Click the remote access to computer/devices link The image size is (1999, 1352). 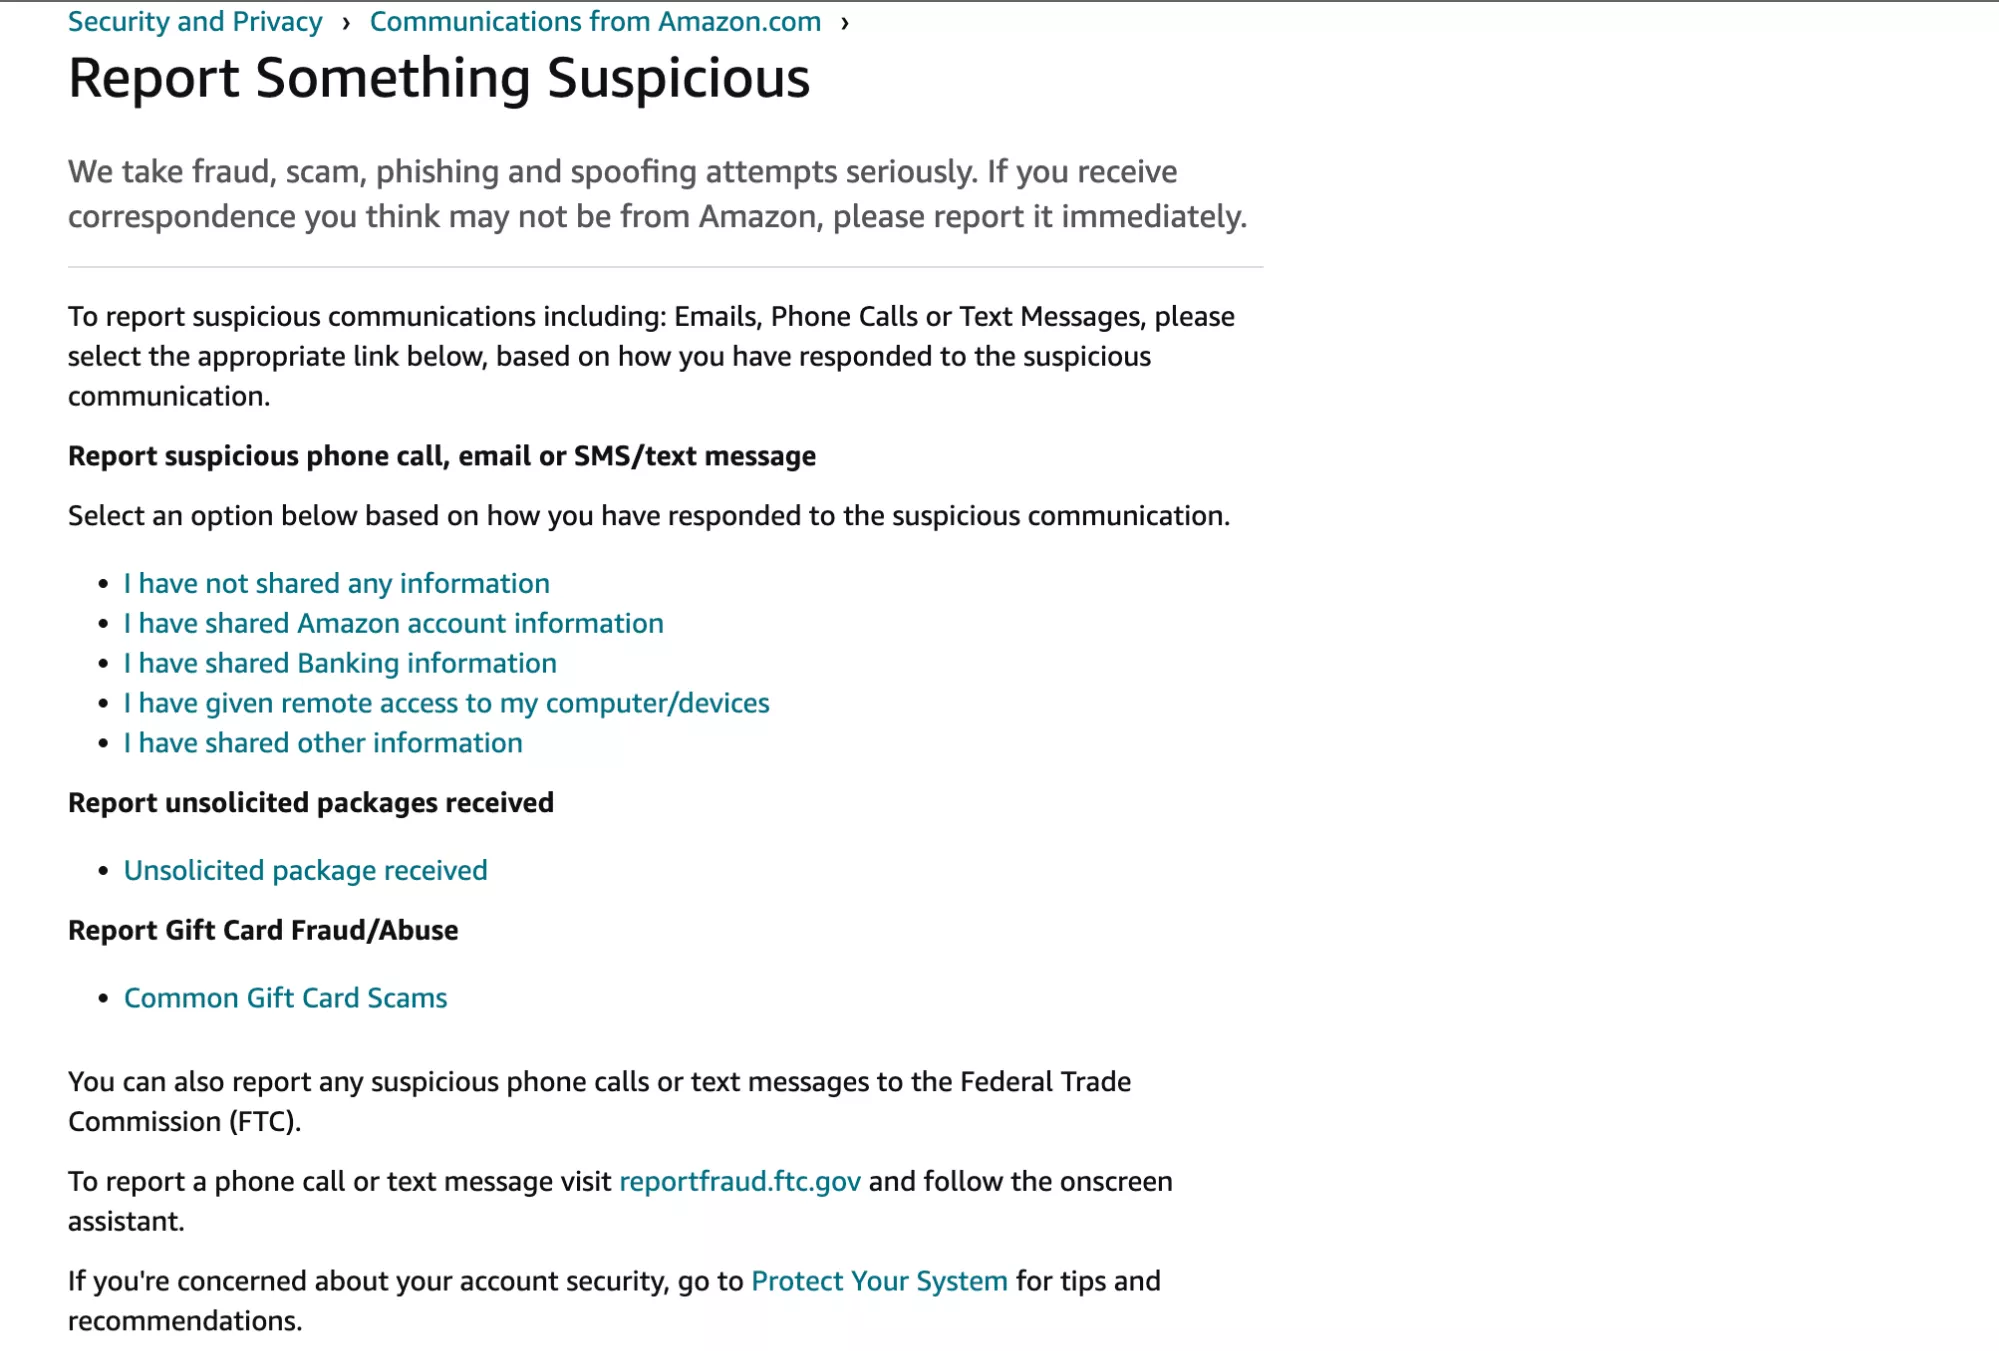click(x=446, y=703)
